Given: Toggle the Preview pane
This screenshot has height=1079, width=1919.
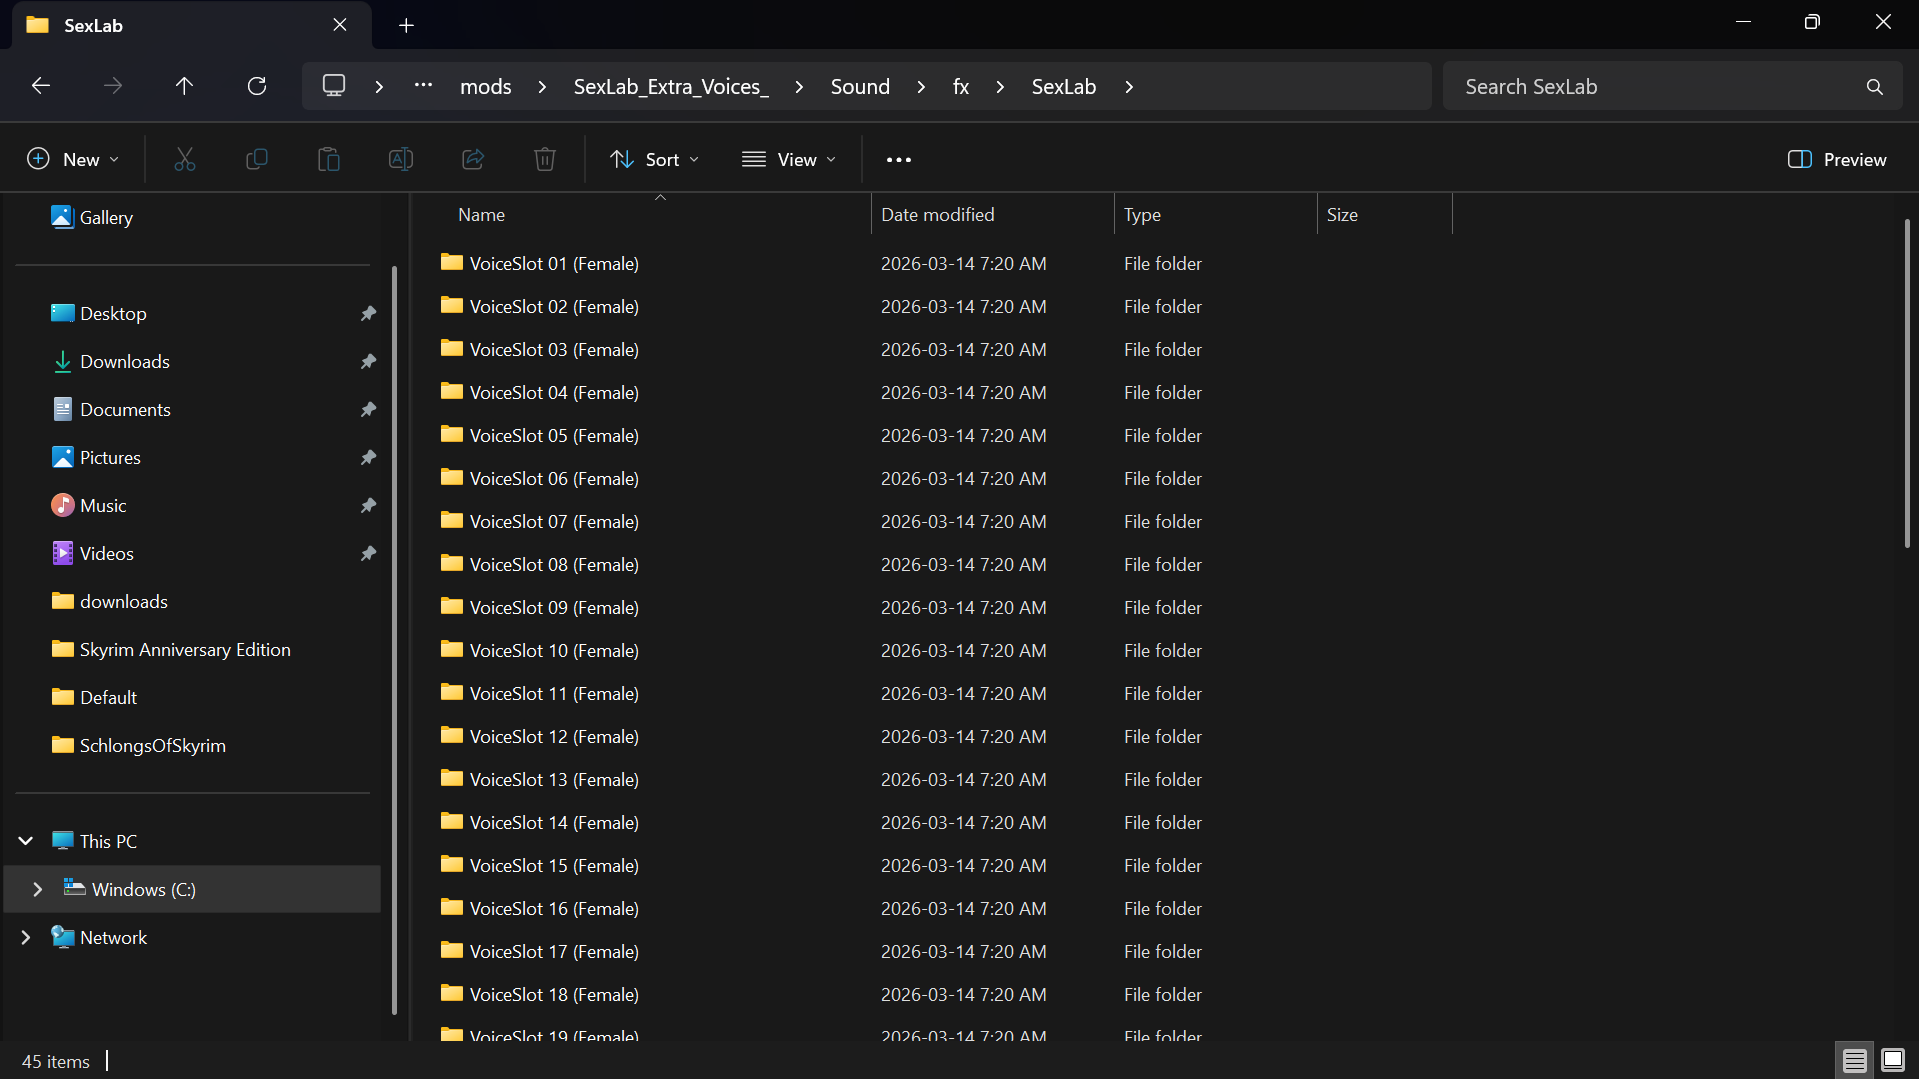Looking at the screenshot, I should pyautogui.click(x=1837, y=159).
